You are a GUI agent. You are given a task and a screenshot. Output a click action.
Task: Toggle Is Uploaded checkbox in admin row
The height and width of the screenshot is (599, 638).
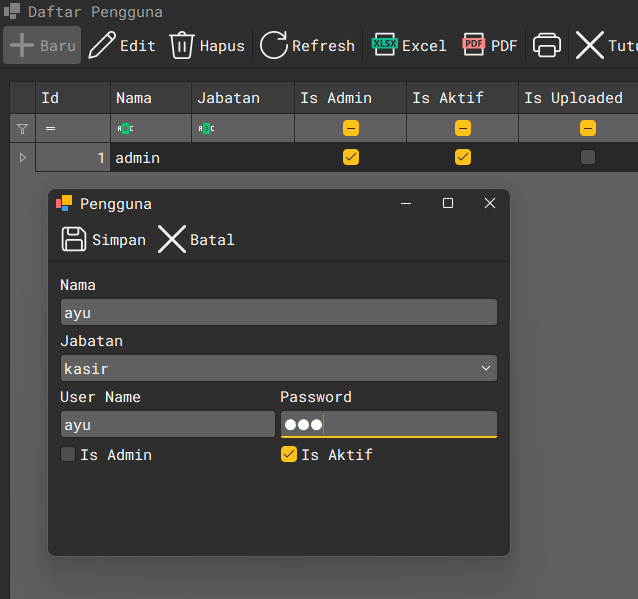pos(588,157)
